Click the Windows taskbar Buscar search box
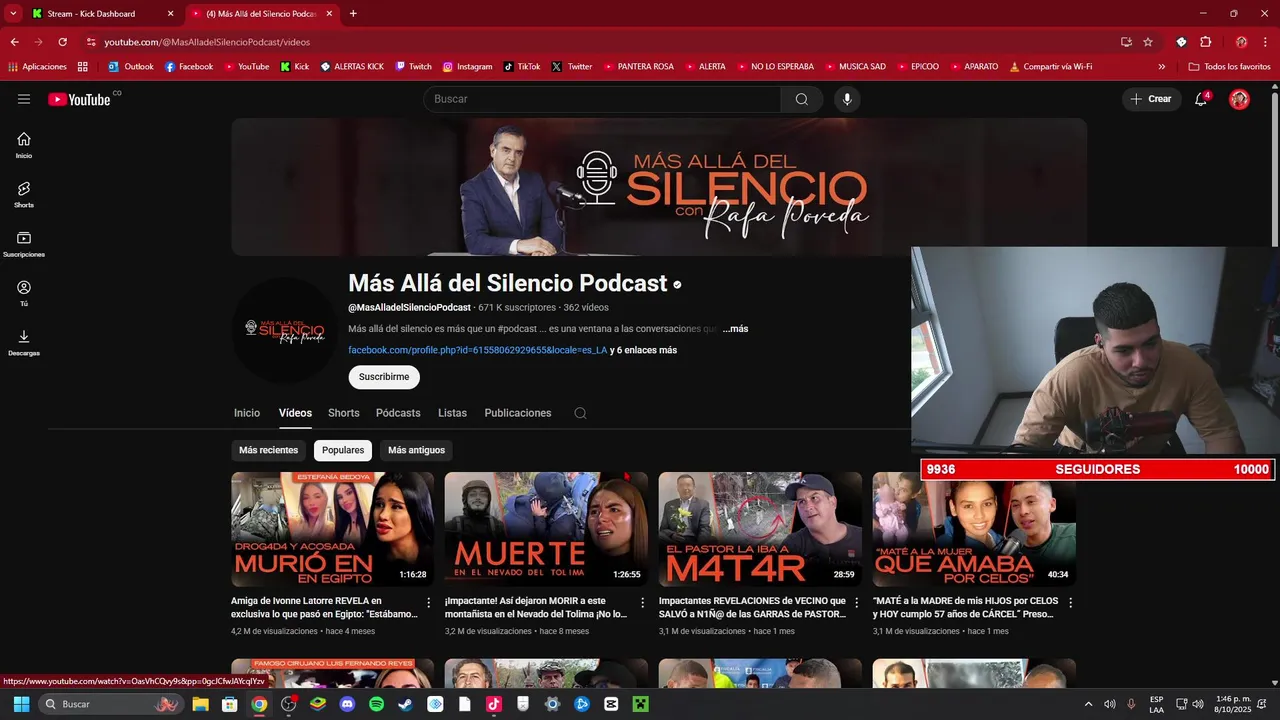1280x720 pixels. point(110,704)
